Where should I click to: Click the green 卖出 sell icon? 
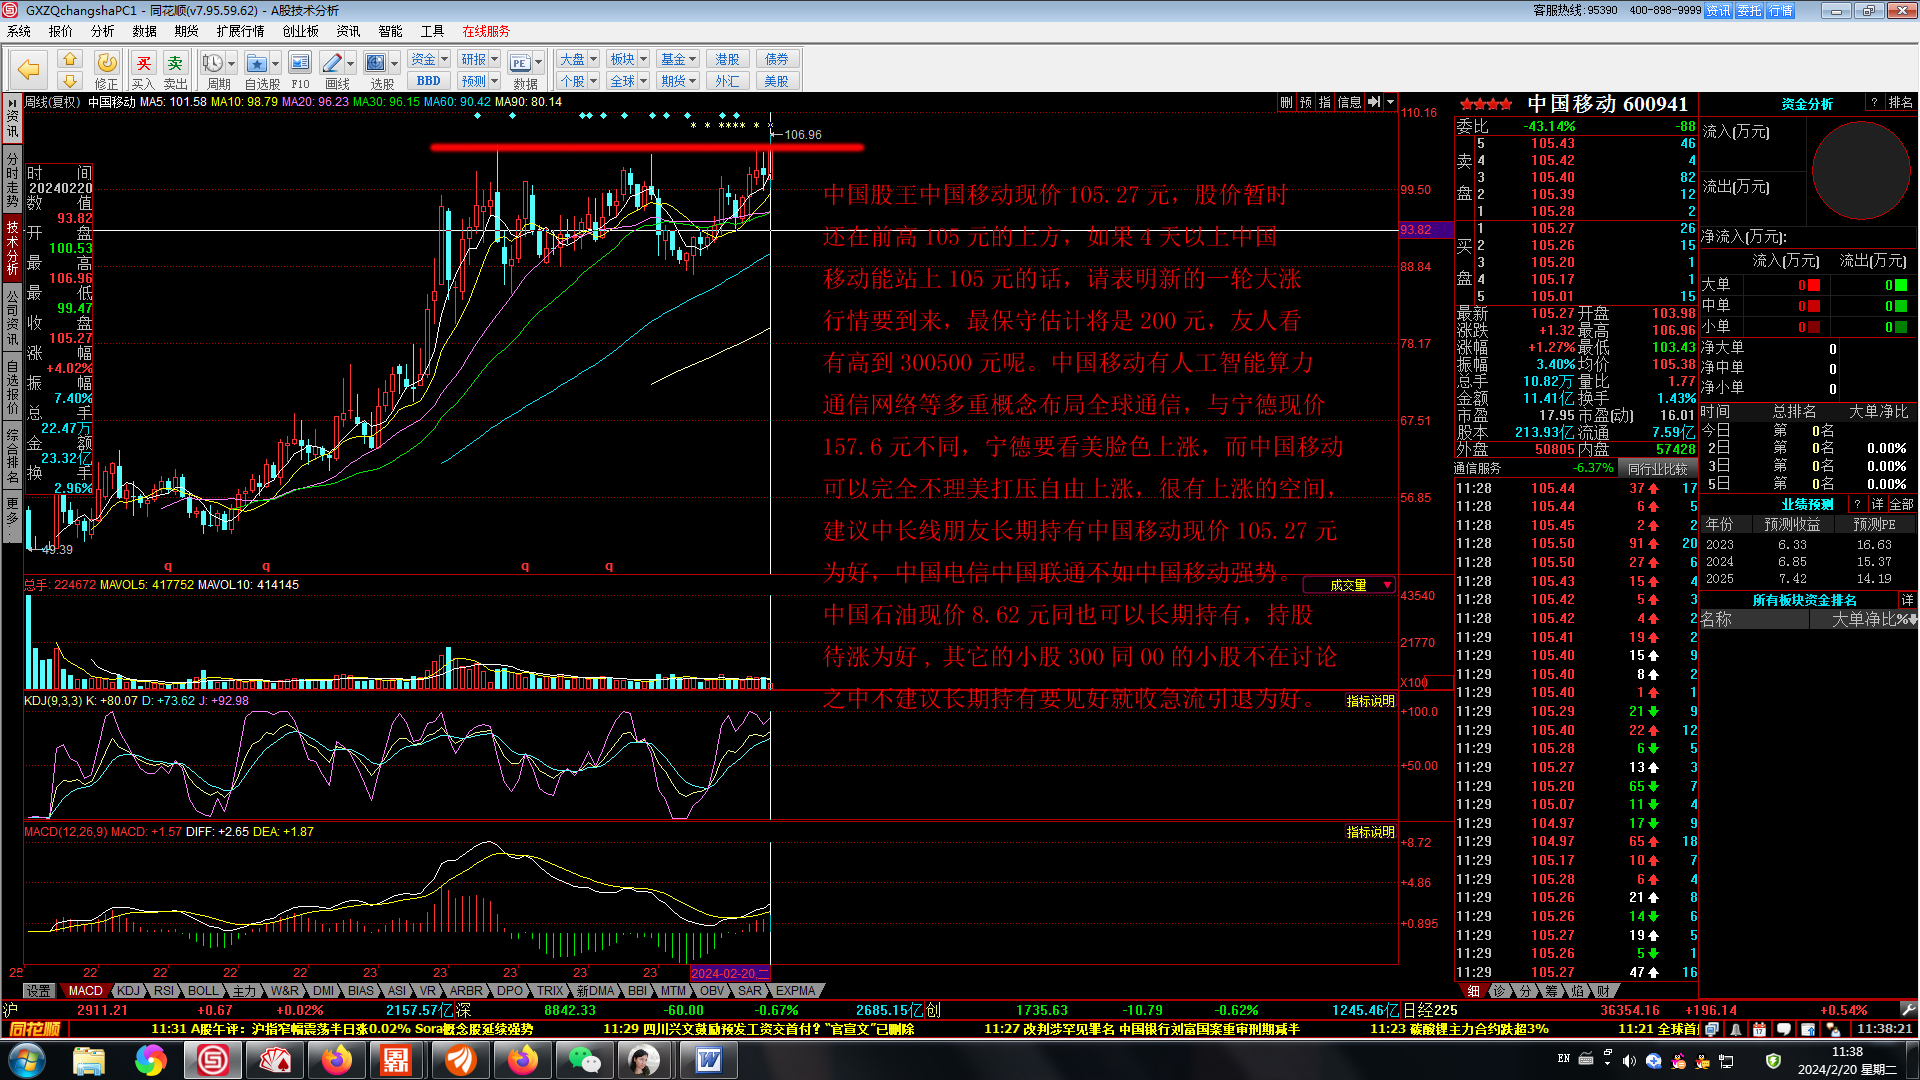point(175,64)
